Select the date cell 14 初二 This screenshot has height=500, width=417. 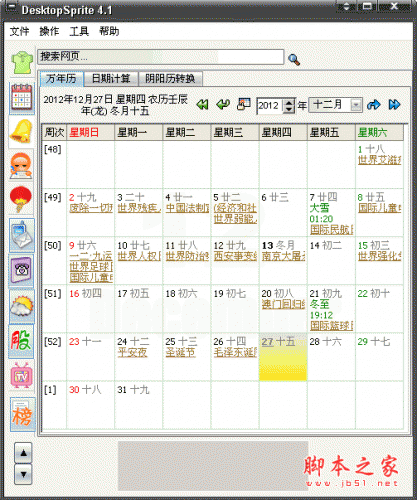(331, 261)
